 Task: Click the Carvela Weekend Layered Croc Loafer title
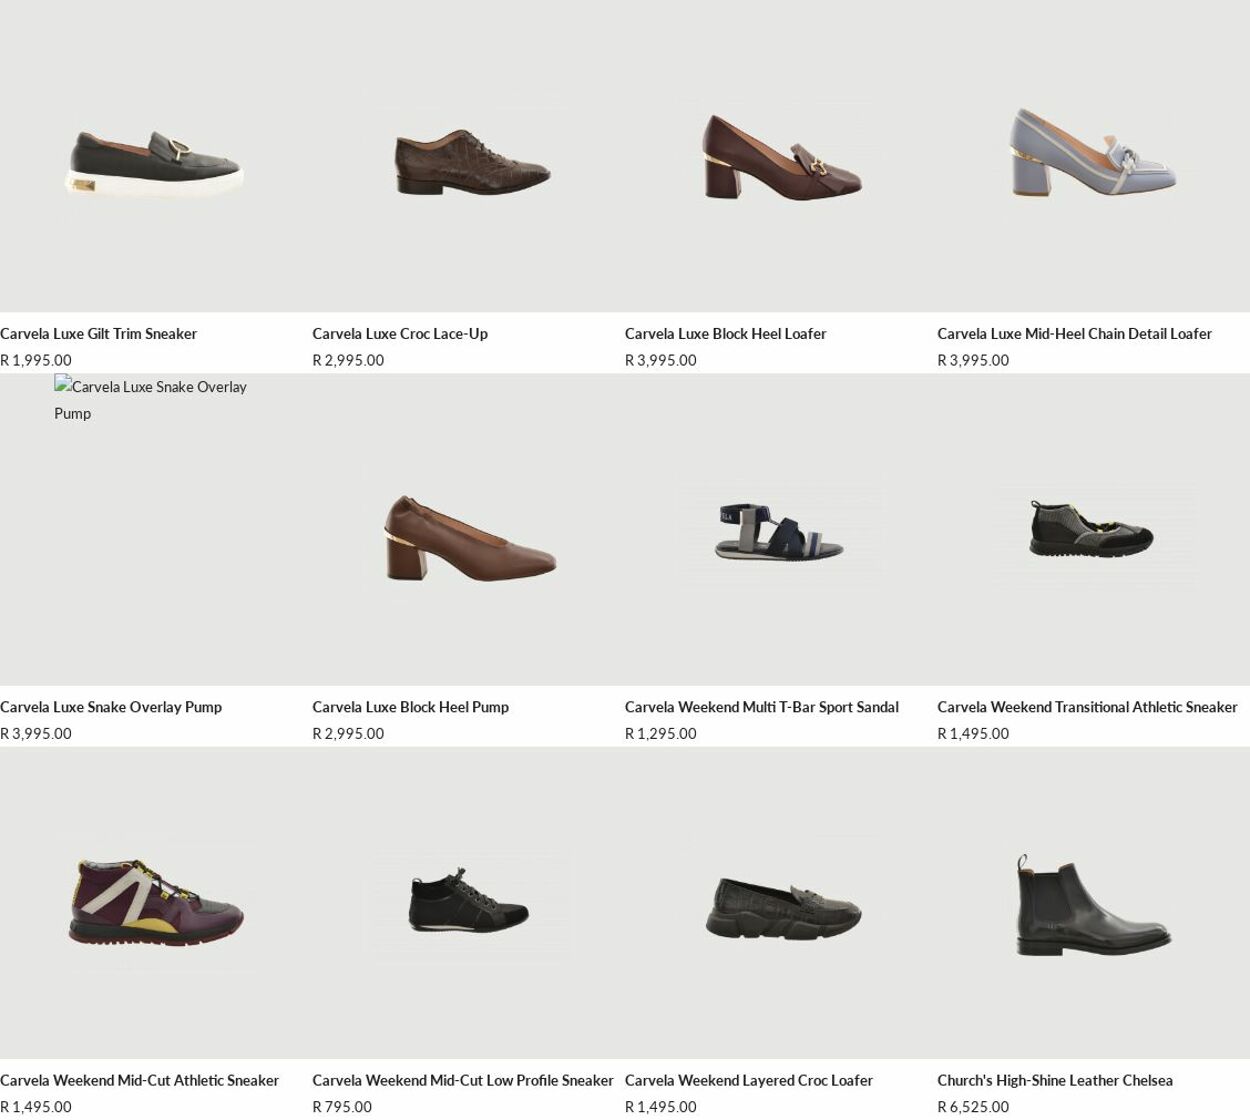coord(748,1081)
